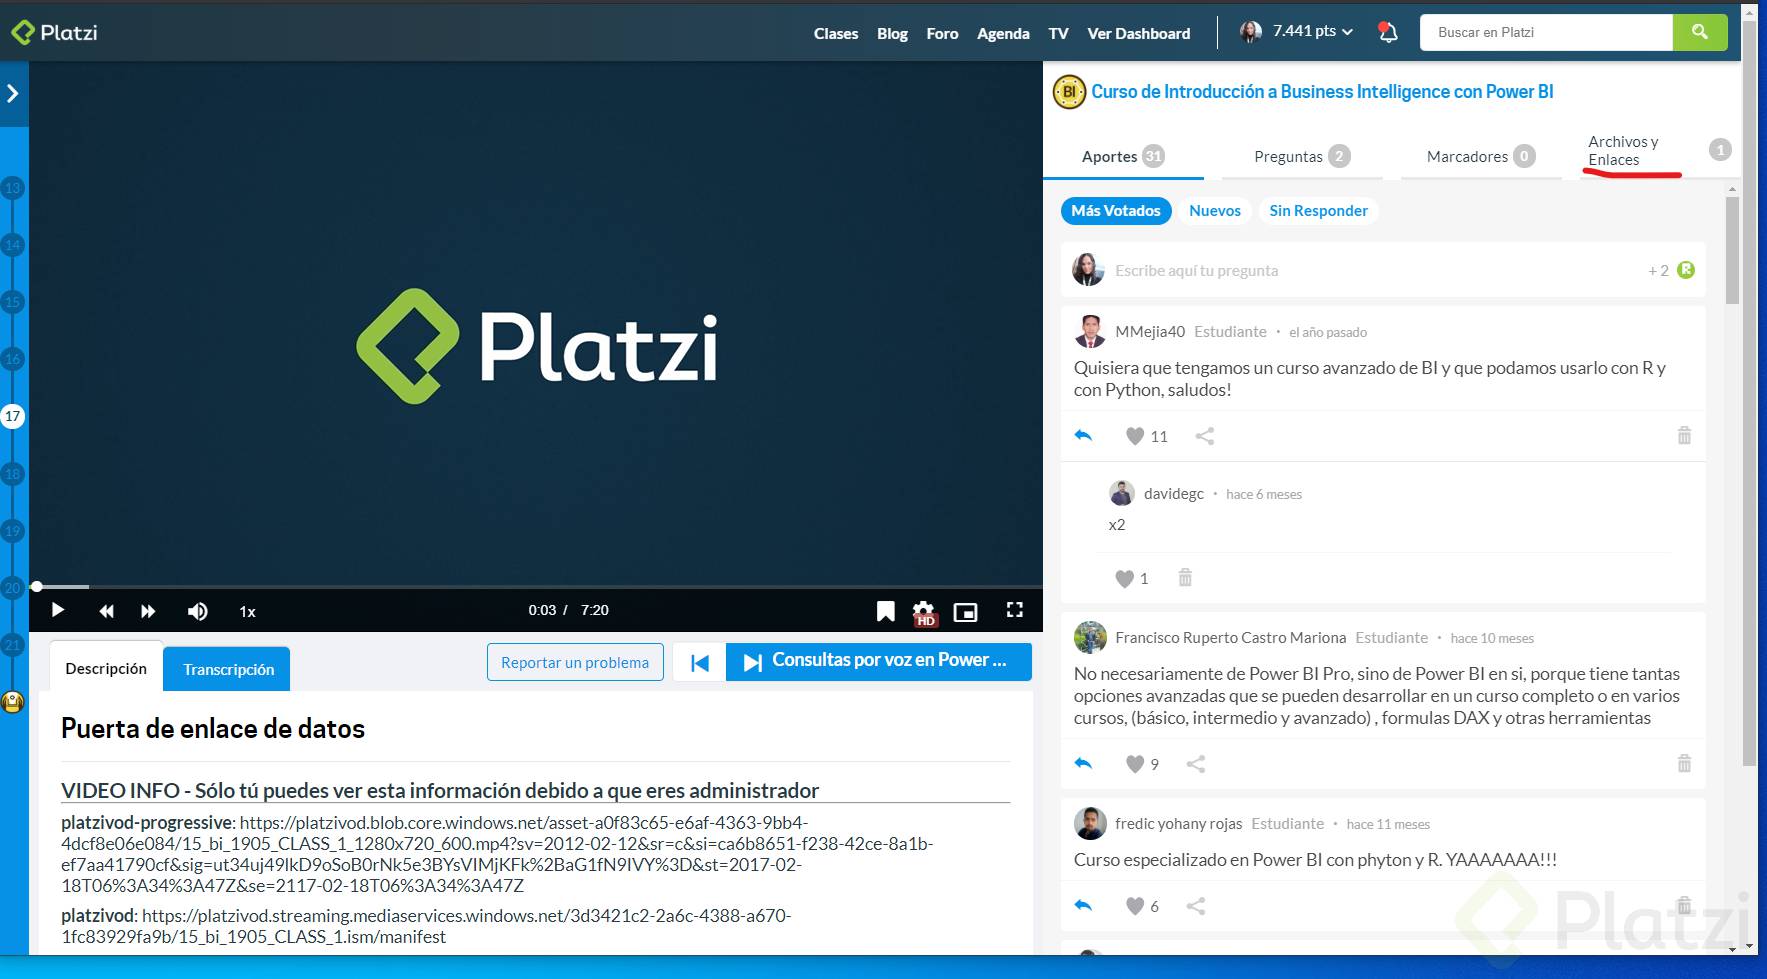Activate picture-in-picture mode
The image size is (1767, 979).
click(x=965, y=610)
